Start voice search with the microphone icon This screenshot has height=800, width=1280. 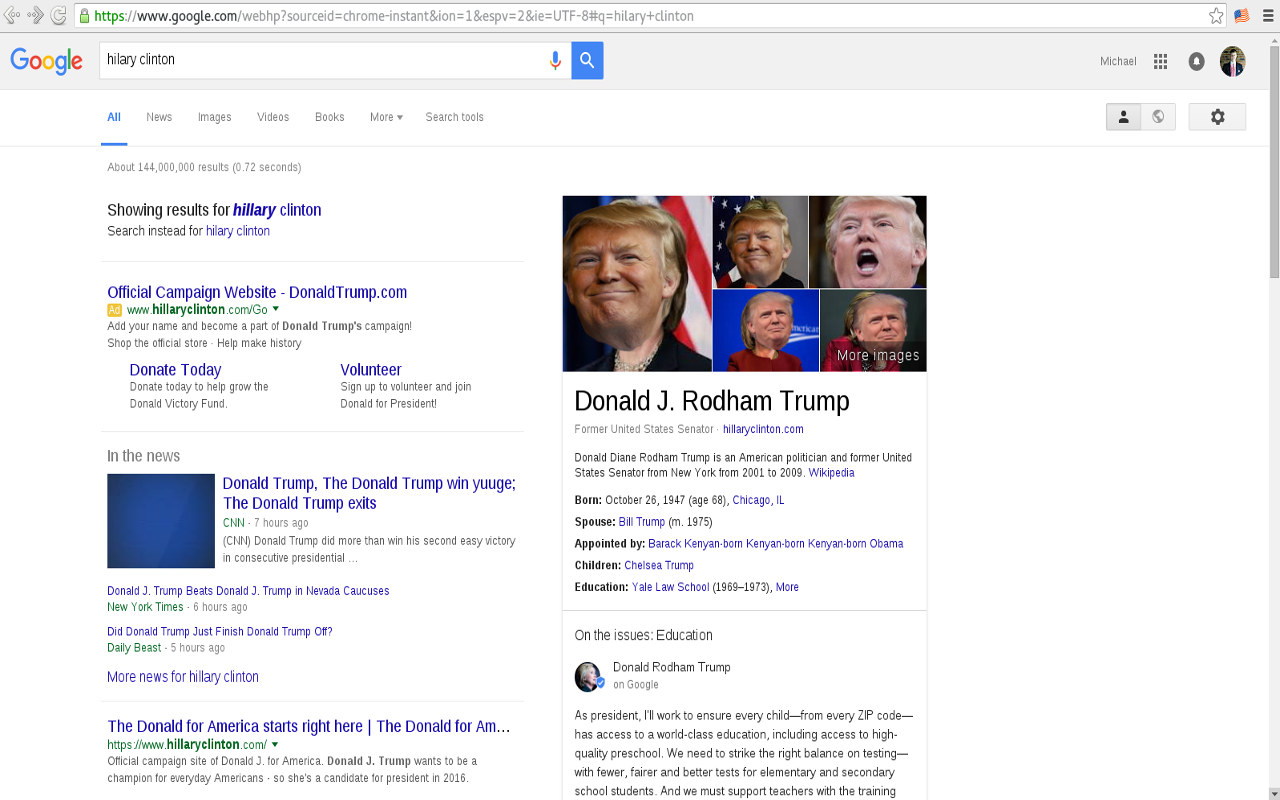click(x=555, y=61)
